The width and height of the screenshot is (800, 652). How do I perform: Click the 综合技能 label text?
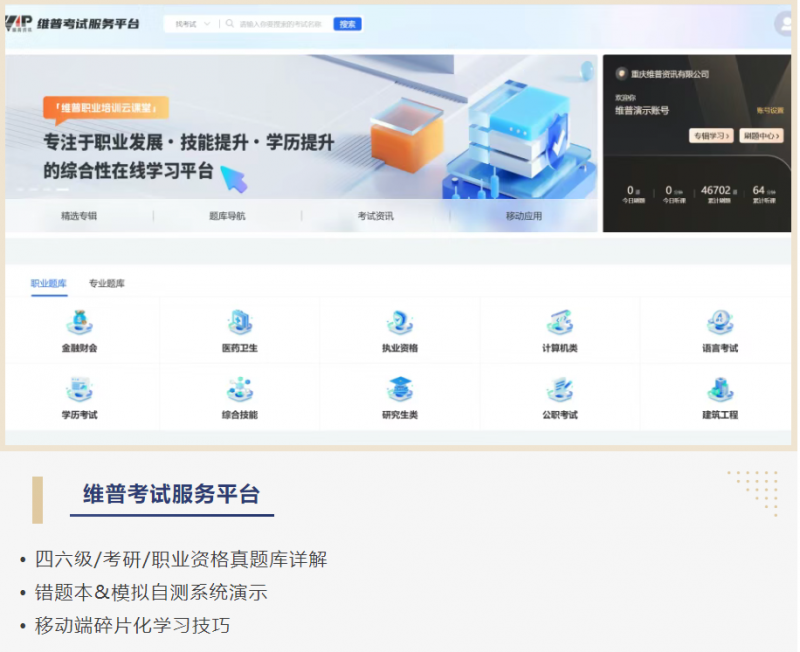click(239, 415)
